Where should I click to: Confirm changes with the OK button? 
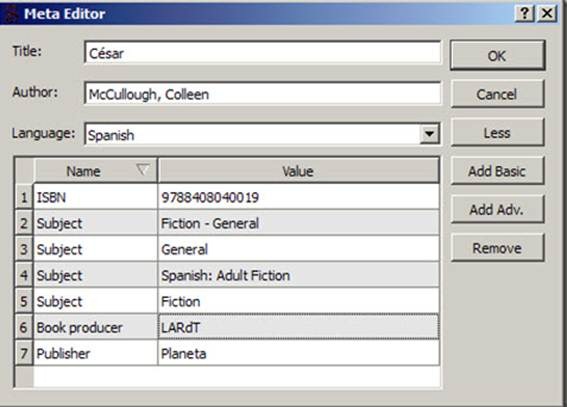pyautogui.click(x=497, y=56)
